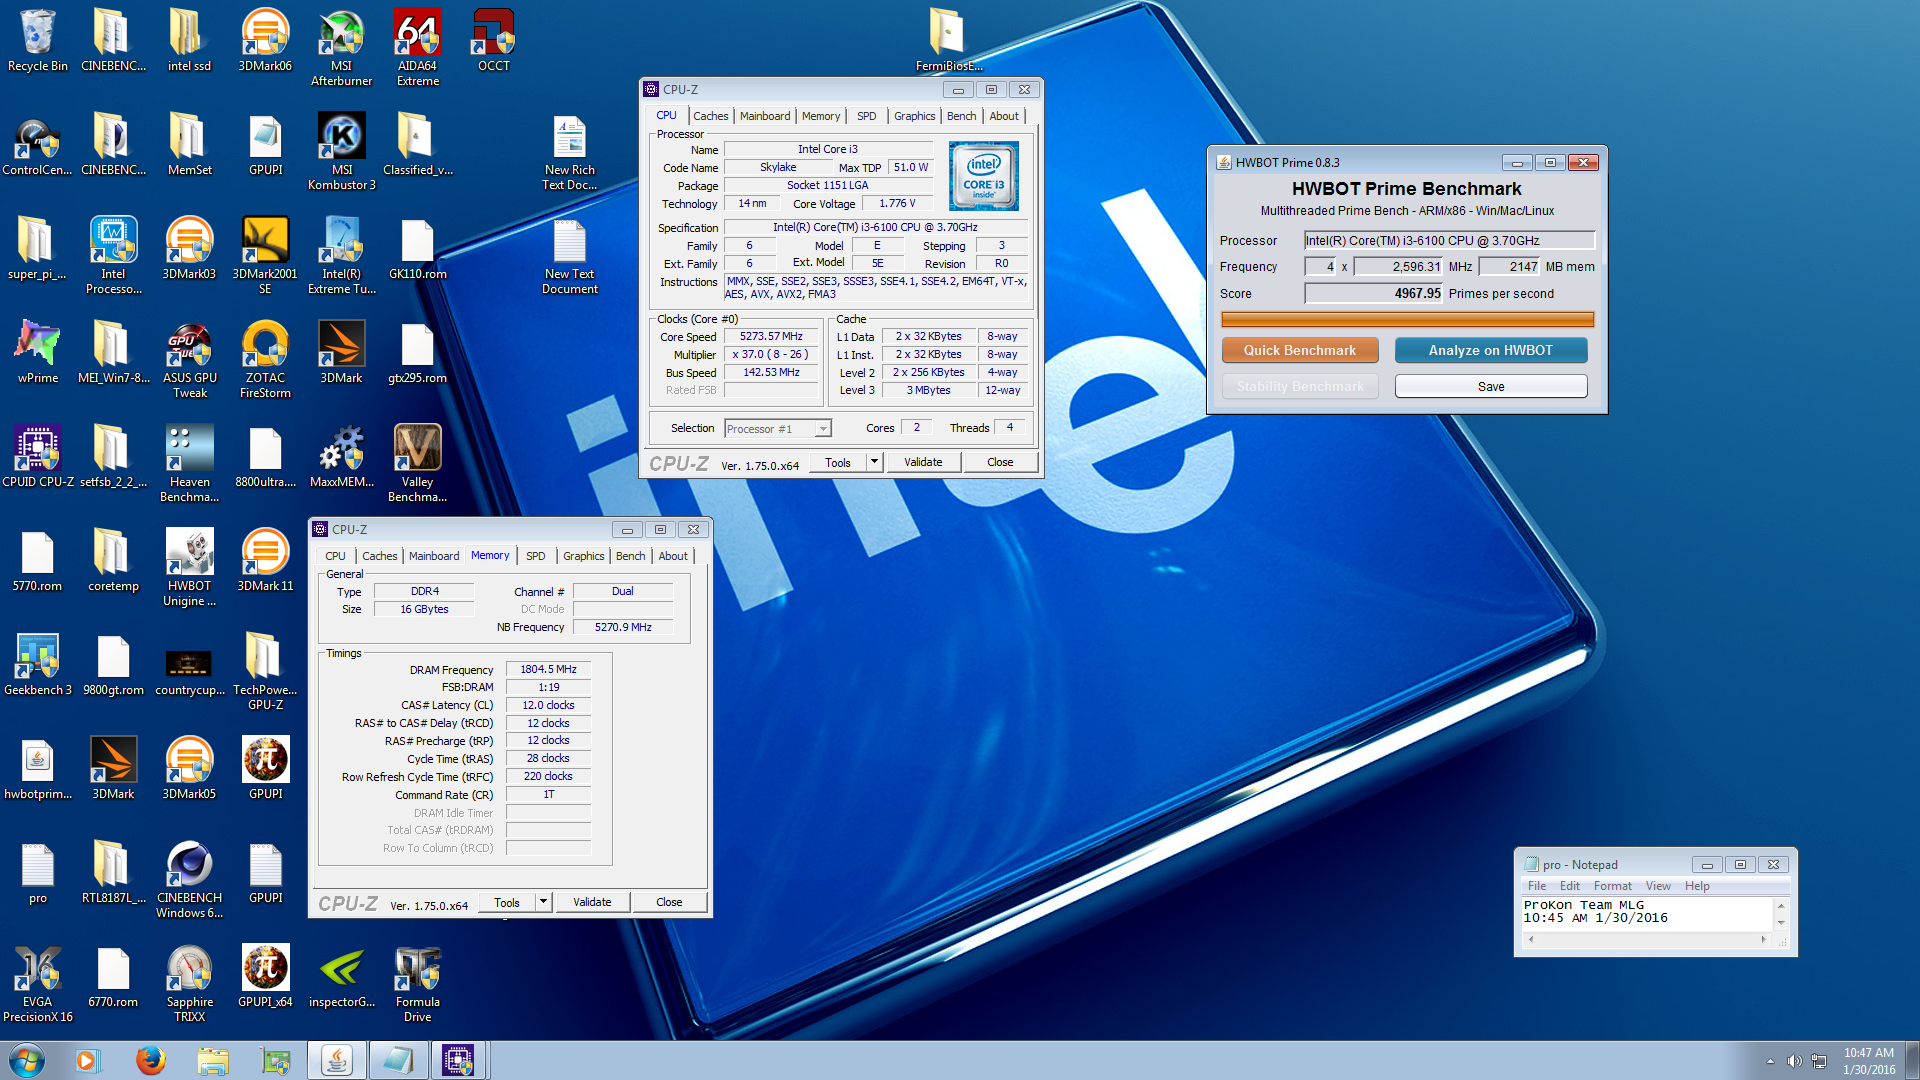This screenshot has height=1080, width=1920.
Task: Launch 3DMark06 from desktop
Action: (x=265, y=41)
